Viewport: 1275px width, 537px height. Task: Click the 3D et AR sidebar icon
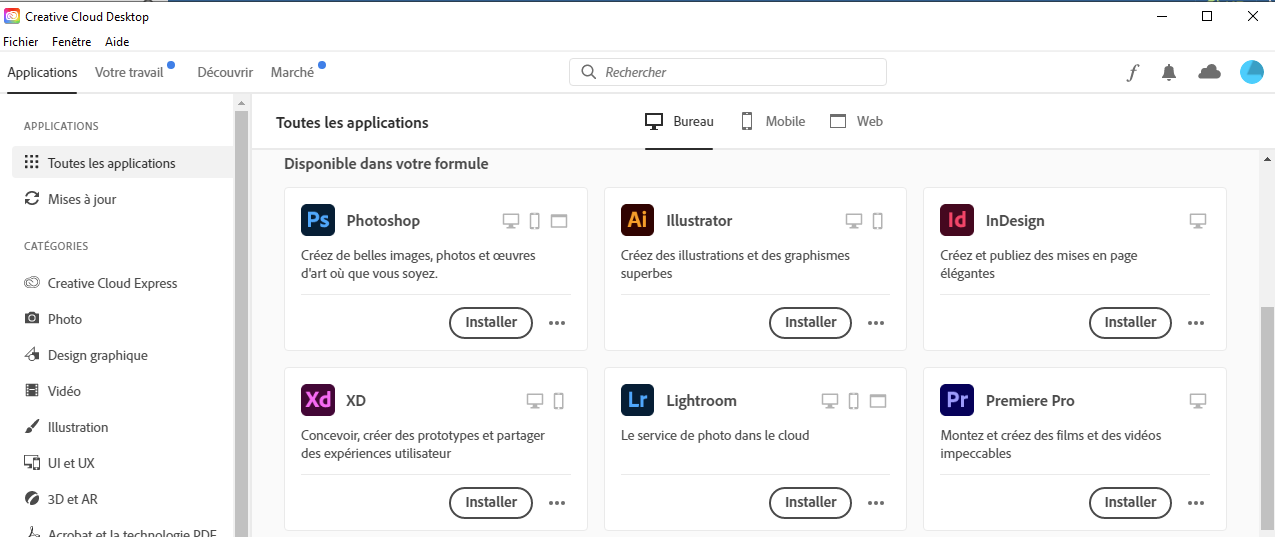click(32, 499)
